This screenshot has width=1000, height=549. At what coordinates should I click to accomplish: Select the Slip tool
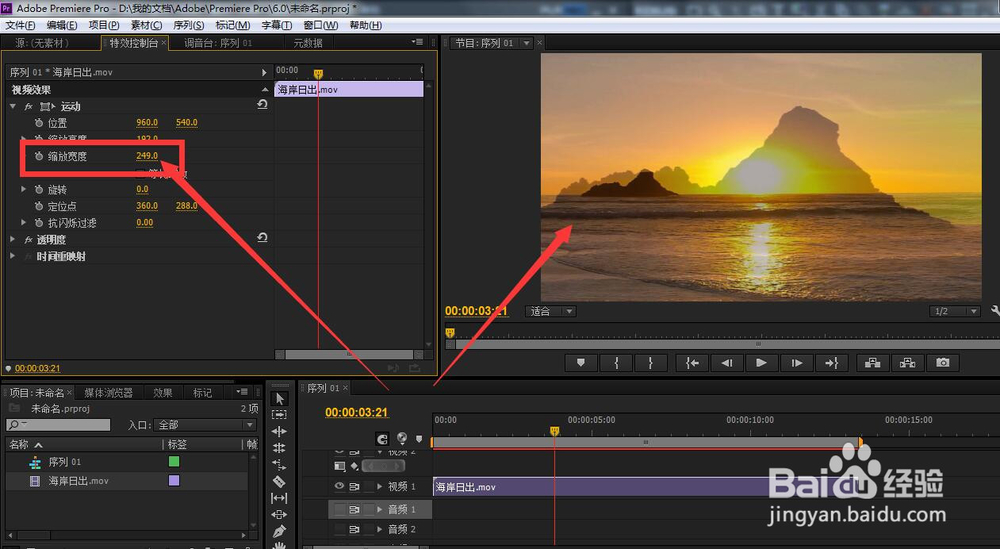[x=279, y=498]
